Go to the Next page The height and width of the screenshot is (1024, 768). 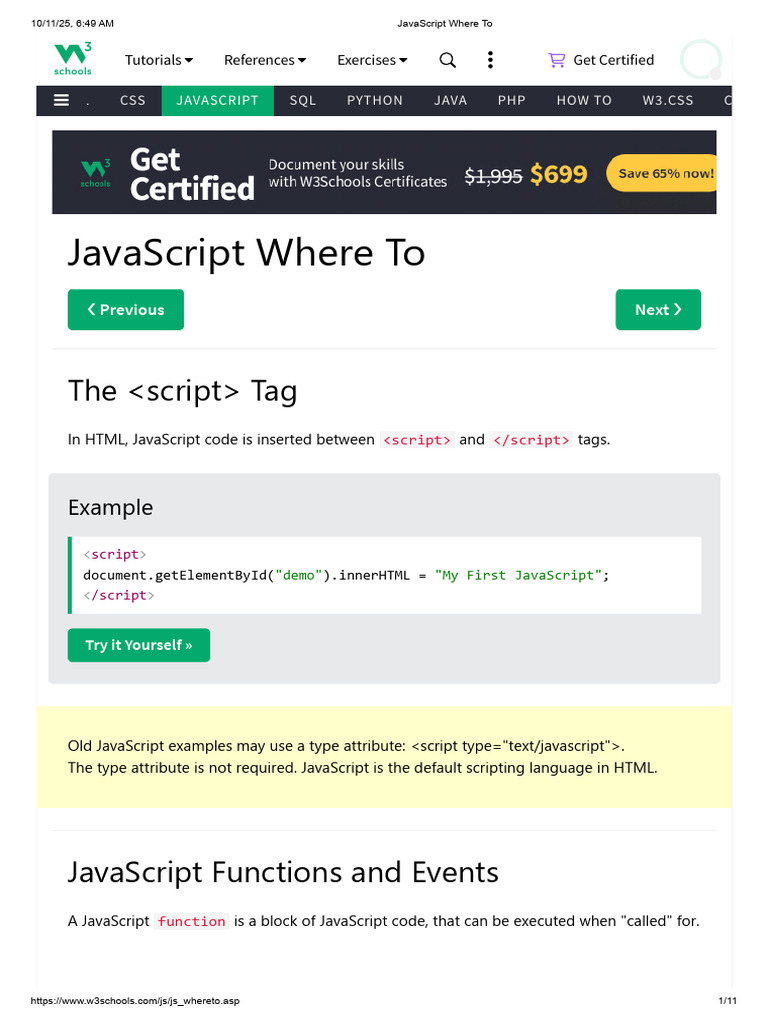pyautogui.click(x=658, y=310)
